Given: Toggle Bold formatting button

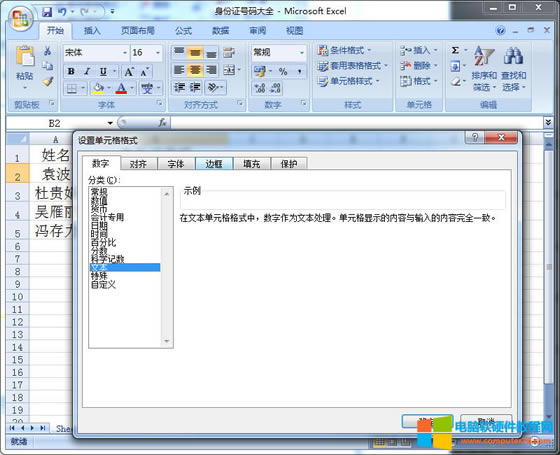Looking at the screenshot, I should pos(71,71).
